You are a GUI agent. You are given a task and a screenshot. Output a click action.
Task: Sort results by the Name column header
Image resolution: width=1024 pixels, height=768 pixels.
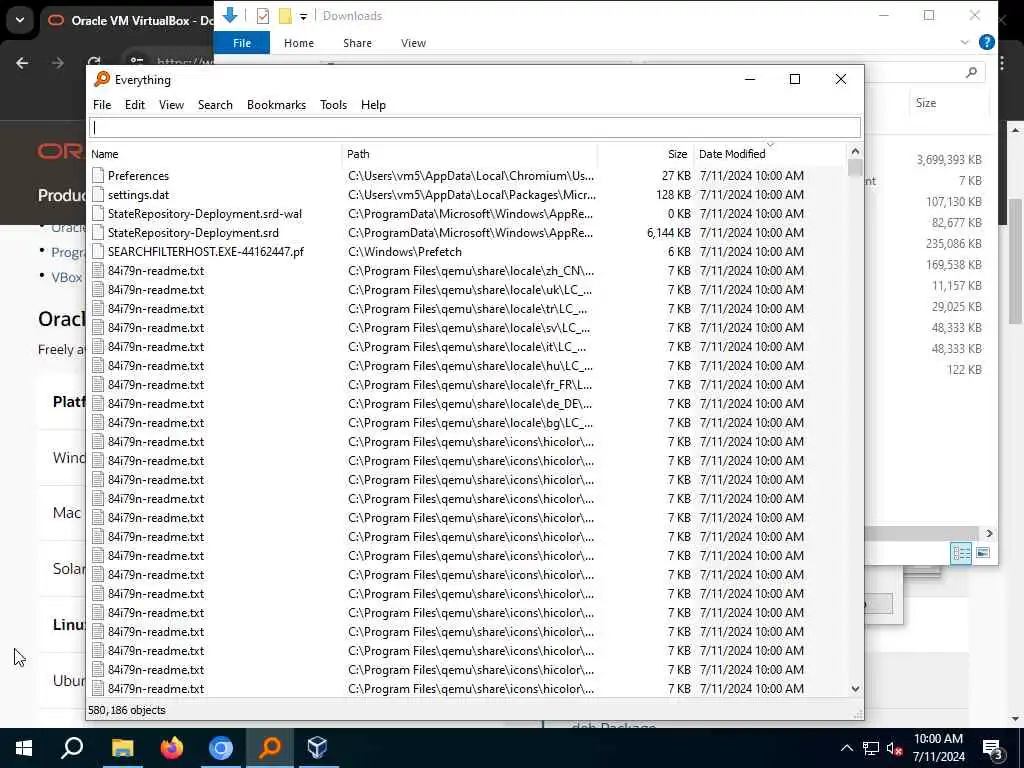coord(215,154)
